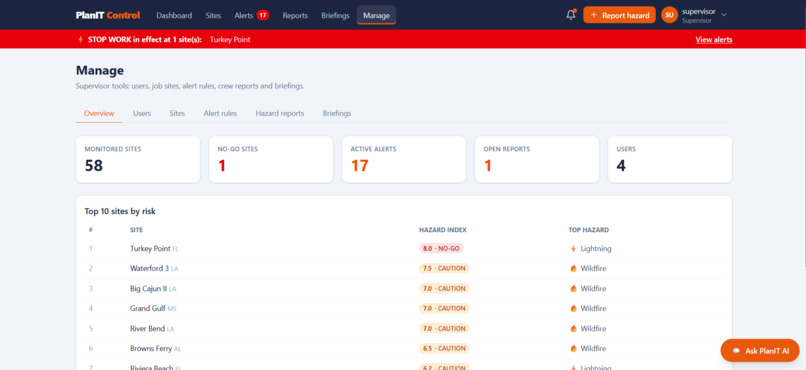Click the SU user avatar
806x370 pixels.
[669, 15]
